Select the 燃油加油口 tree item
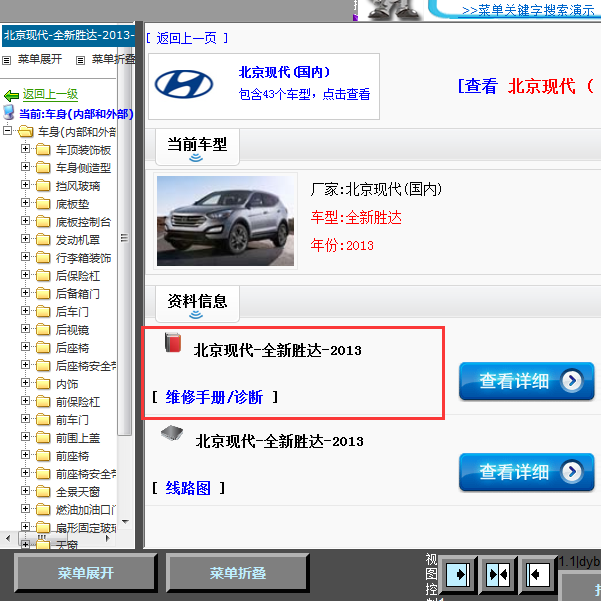This screenshot has width=601, height=601. coord(86,510)
